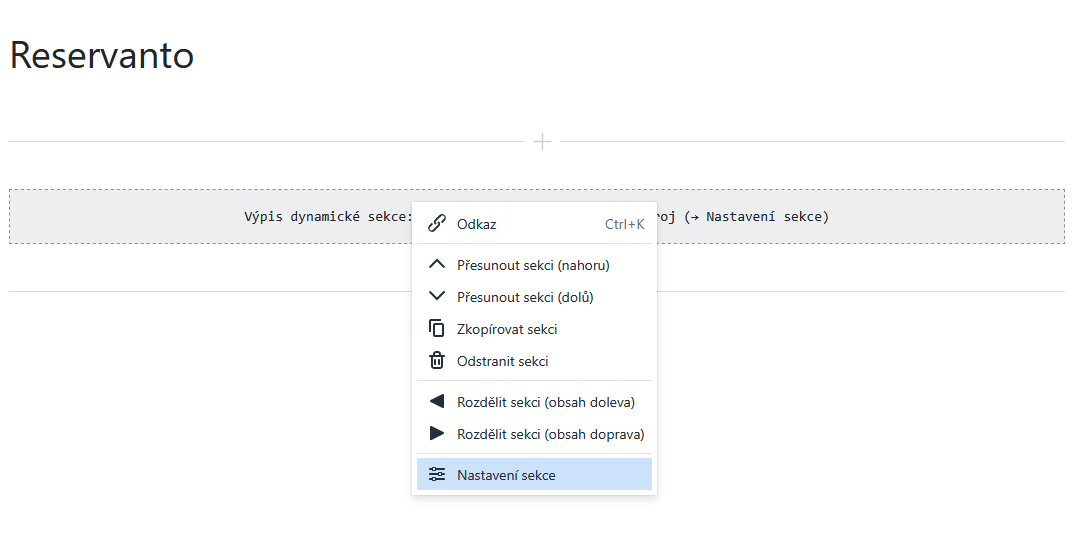Click the right-pointing triangle split icon
Image resolution: width=1072 pixels, height=554 pixels.
coord(436,434)
